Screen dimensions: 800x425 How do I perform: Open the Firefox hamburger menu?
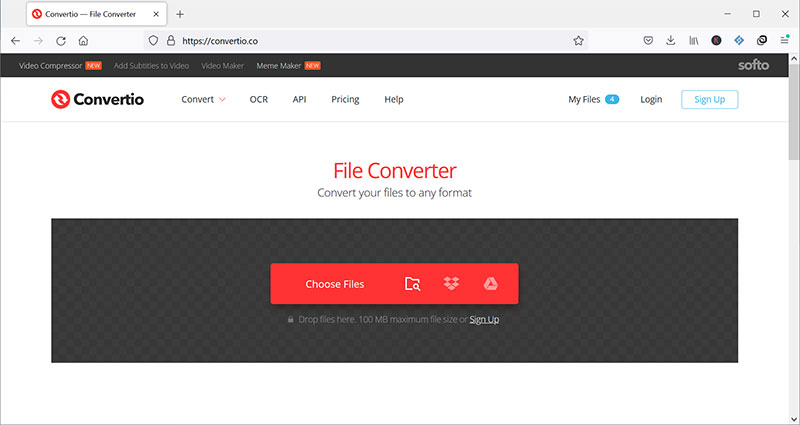785,40
